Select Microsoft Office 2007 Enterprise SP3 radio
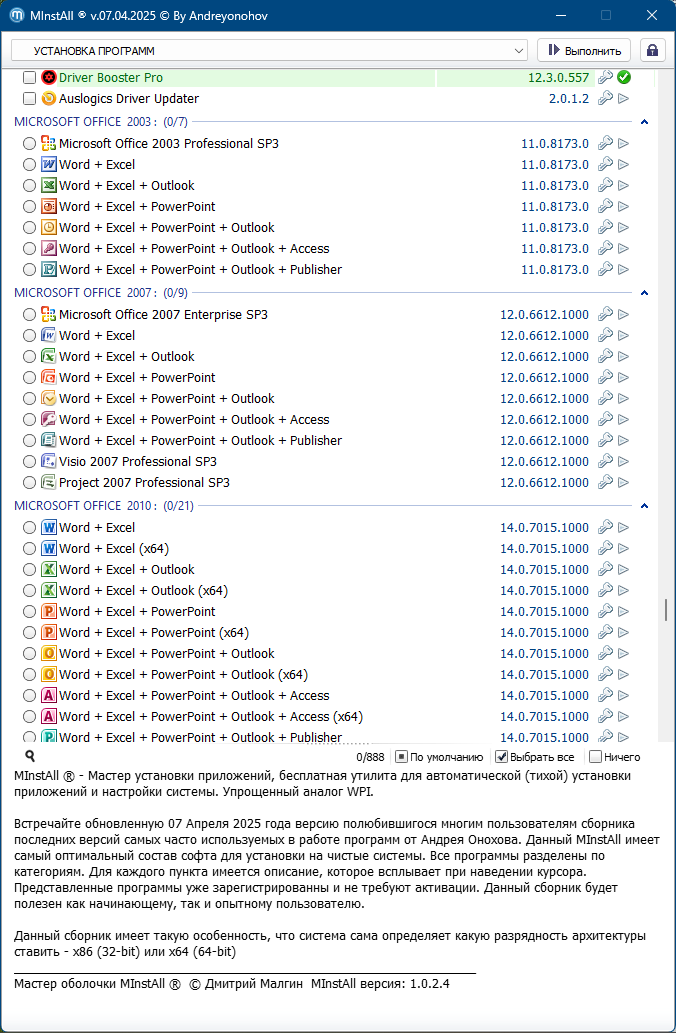 tap(29, 315)
